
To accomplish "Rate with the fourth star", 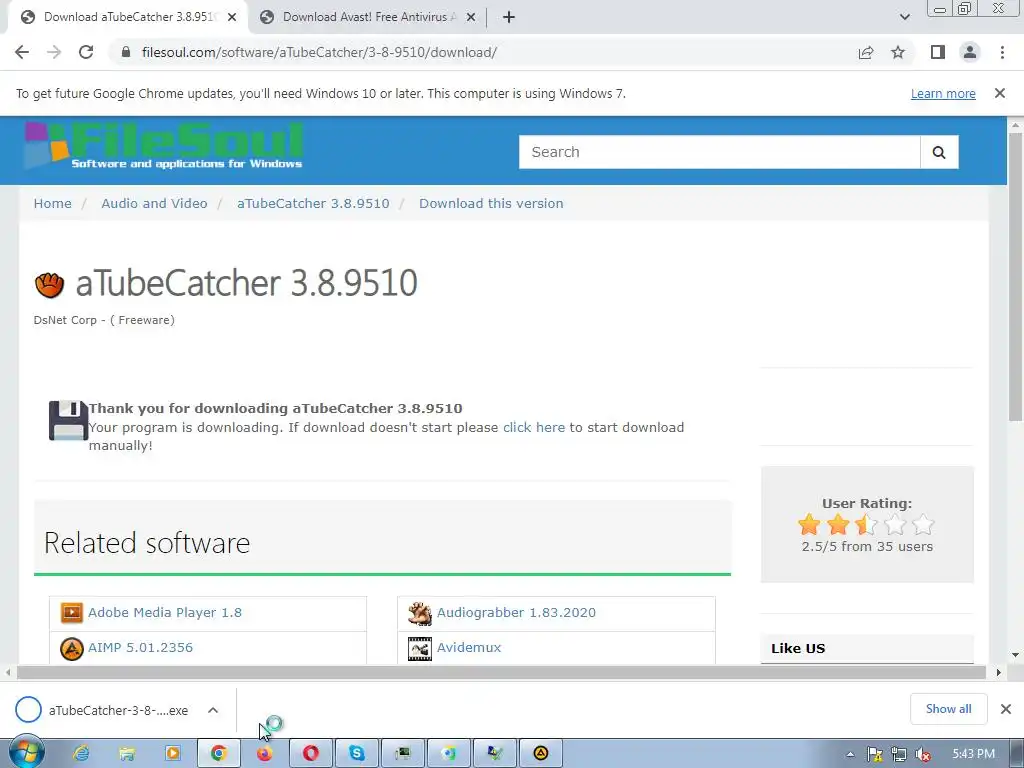I will coord(895,524).
